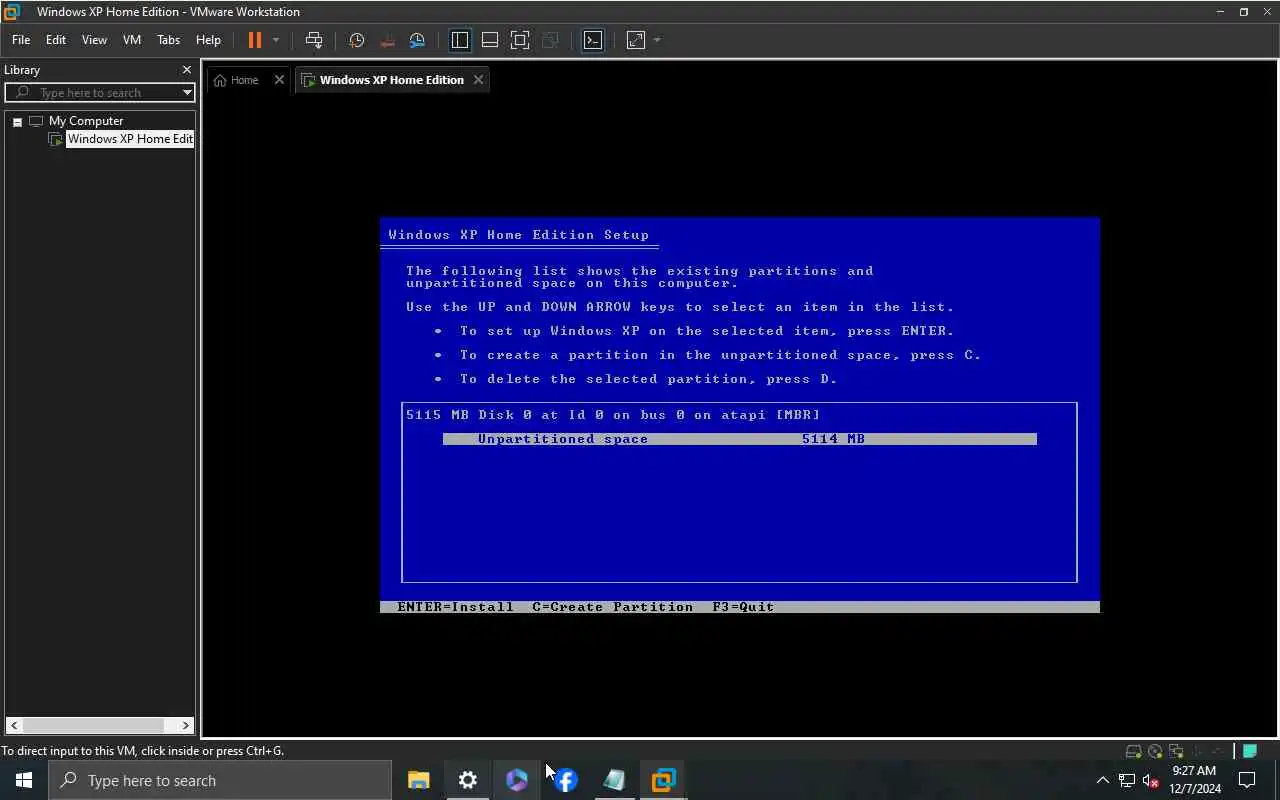
Task: Click the Library horizontal scrollbar thumb
Action: [93, 725]
